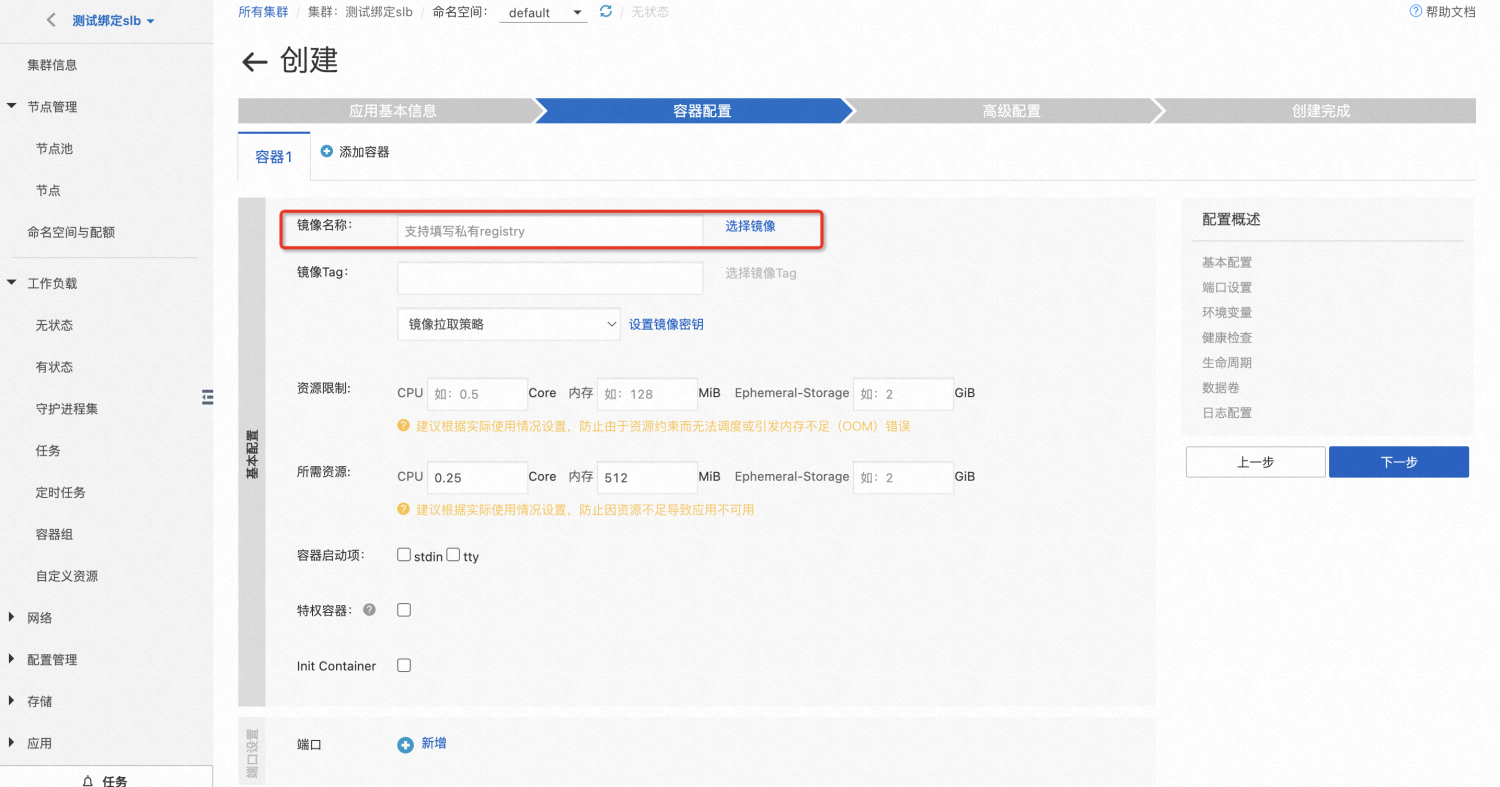The image size is (1500, 787).
Task: Open the 镜像拉取策略 dropdown
Action: coord(509,324)
